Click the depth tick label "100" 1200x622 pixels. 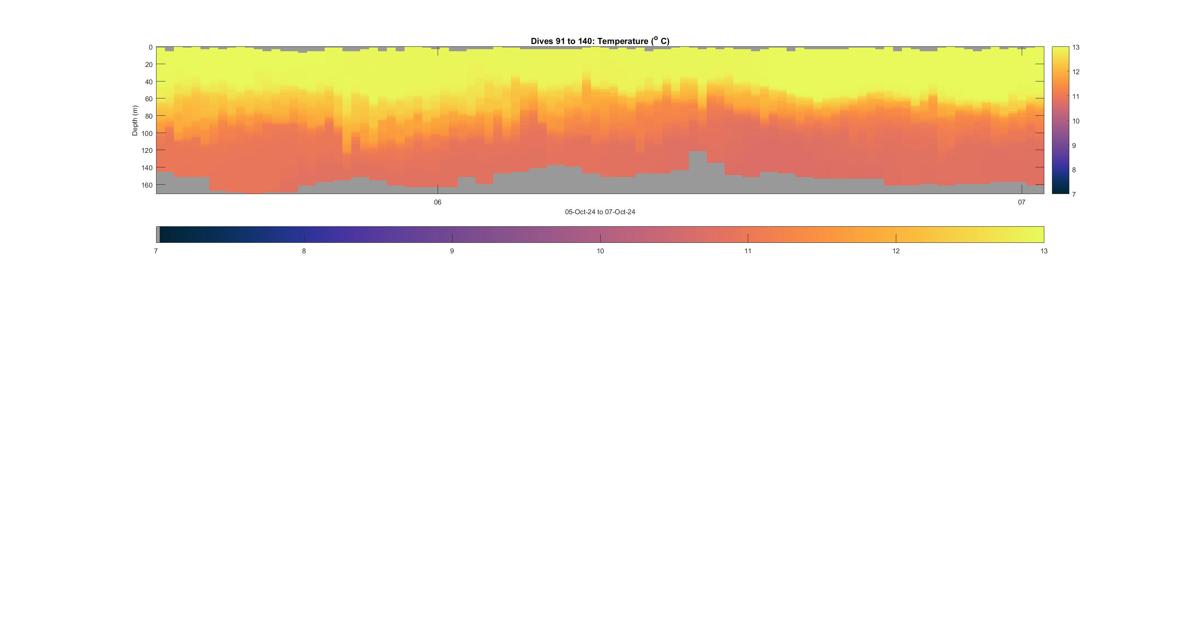[146, 133]
